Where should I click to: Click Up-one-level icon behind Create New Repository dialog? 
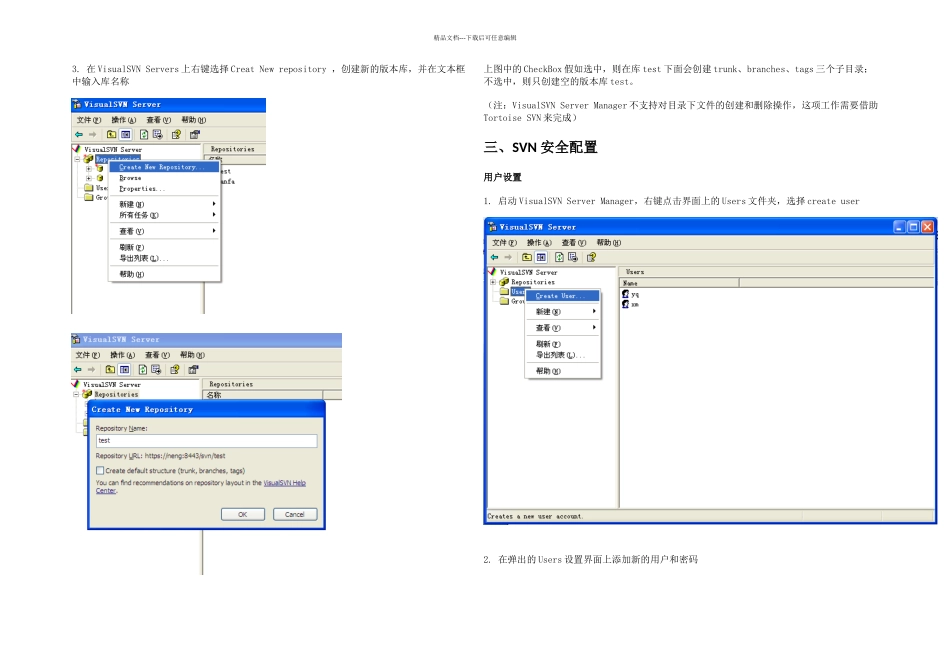tap(110, 370)
